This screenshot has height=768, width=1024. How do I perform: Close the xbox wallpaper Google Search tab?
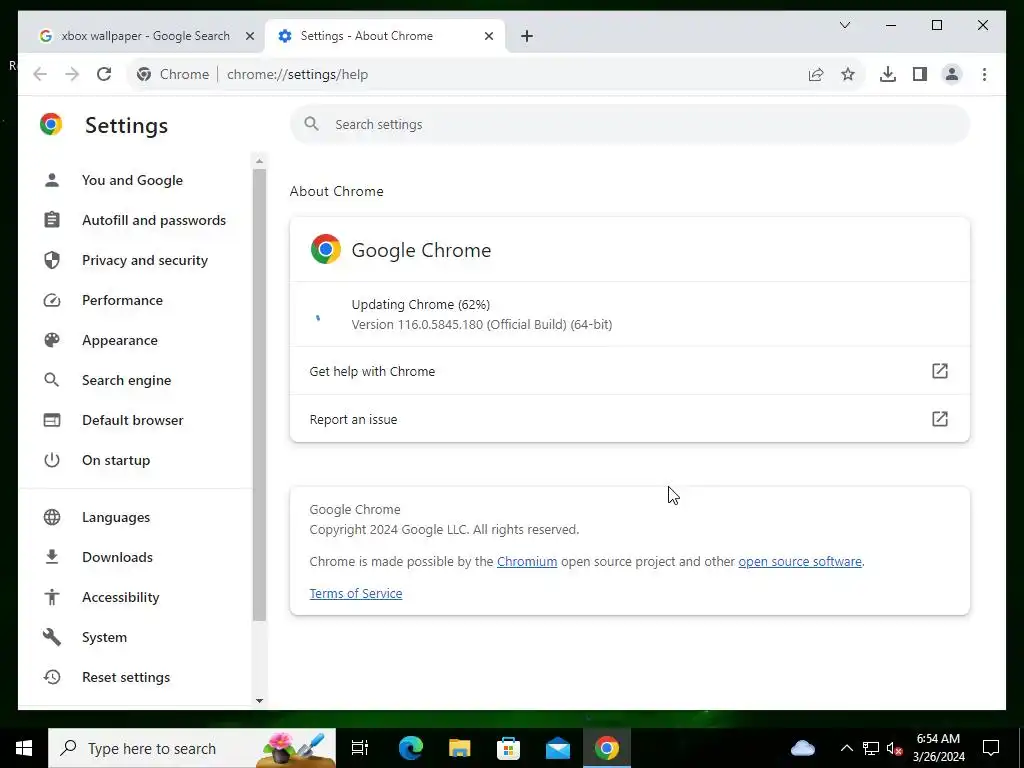pos(249,36)
